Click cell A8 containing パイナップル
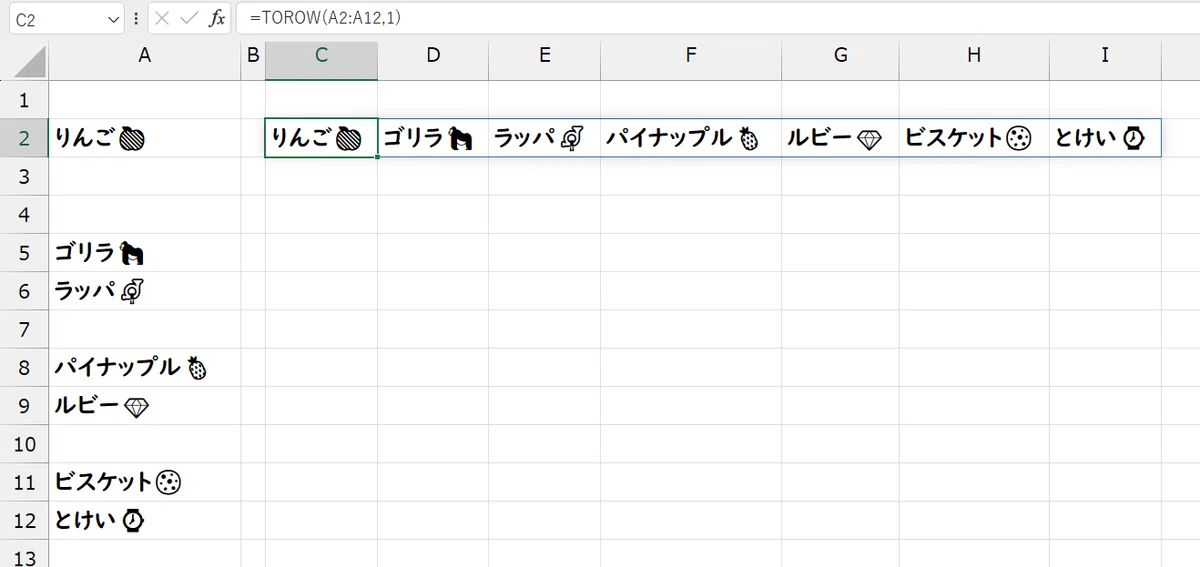This screenshot has width=1200, height=567. coord(145,367)
